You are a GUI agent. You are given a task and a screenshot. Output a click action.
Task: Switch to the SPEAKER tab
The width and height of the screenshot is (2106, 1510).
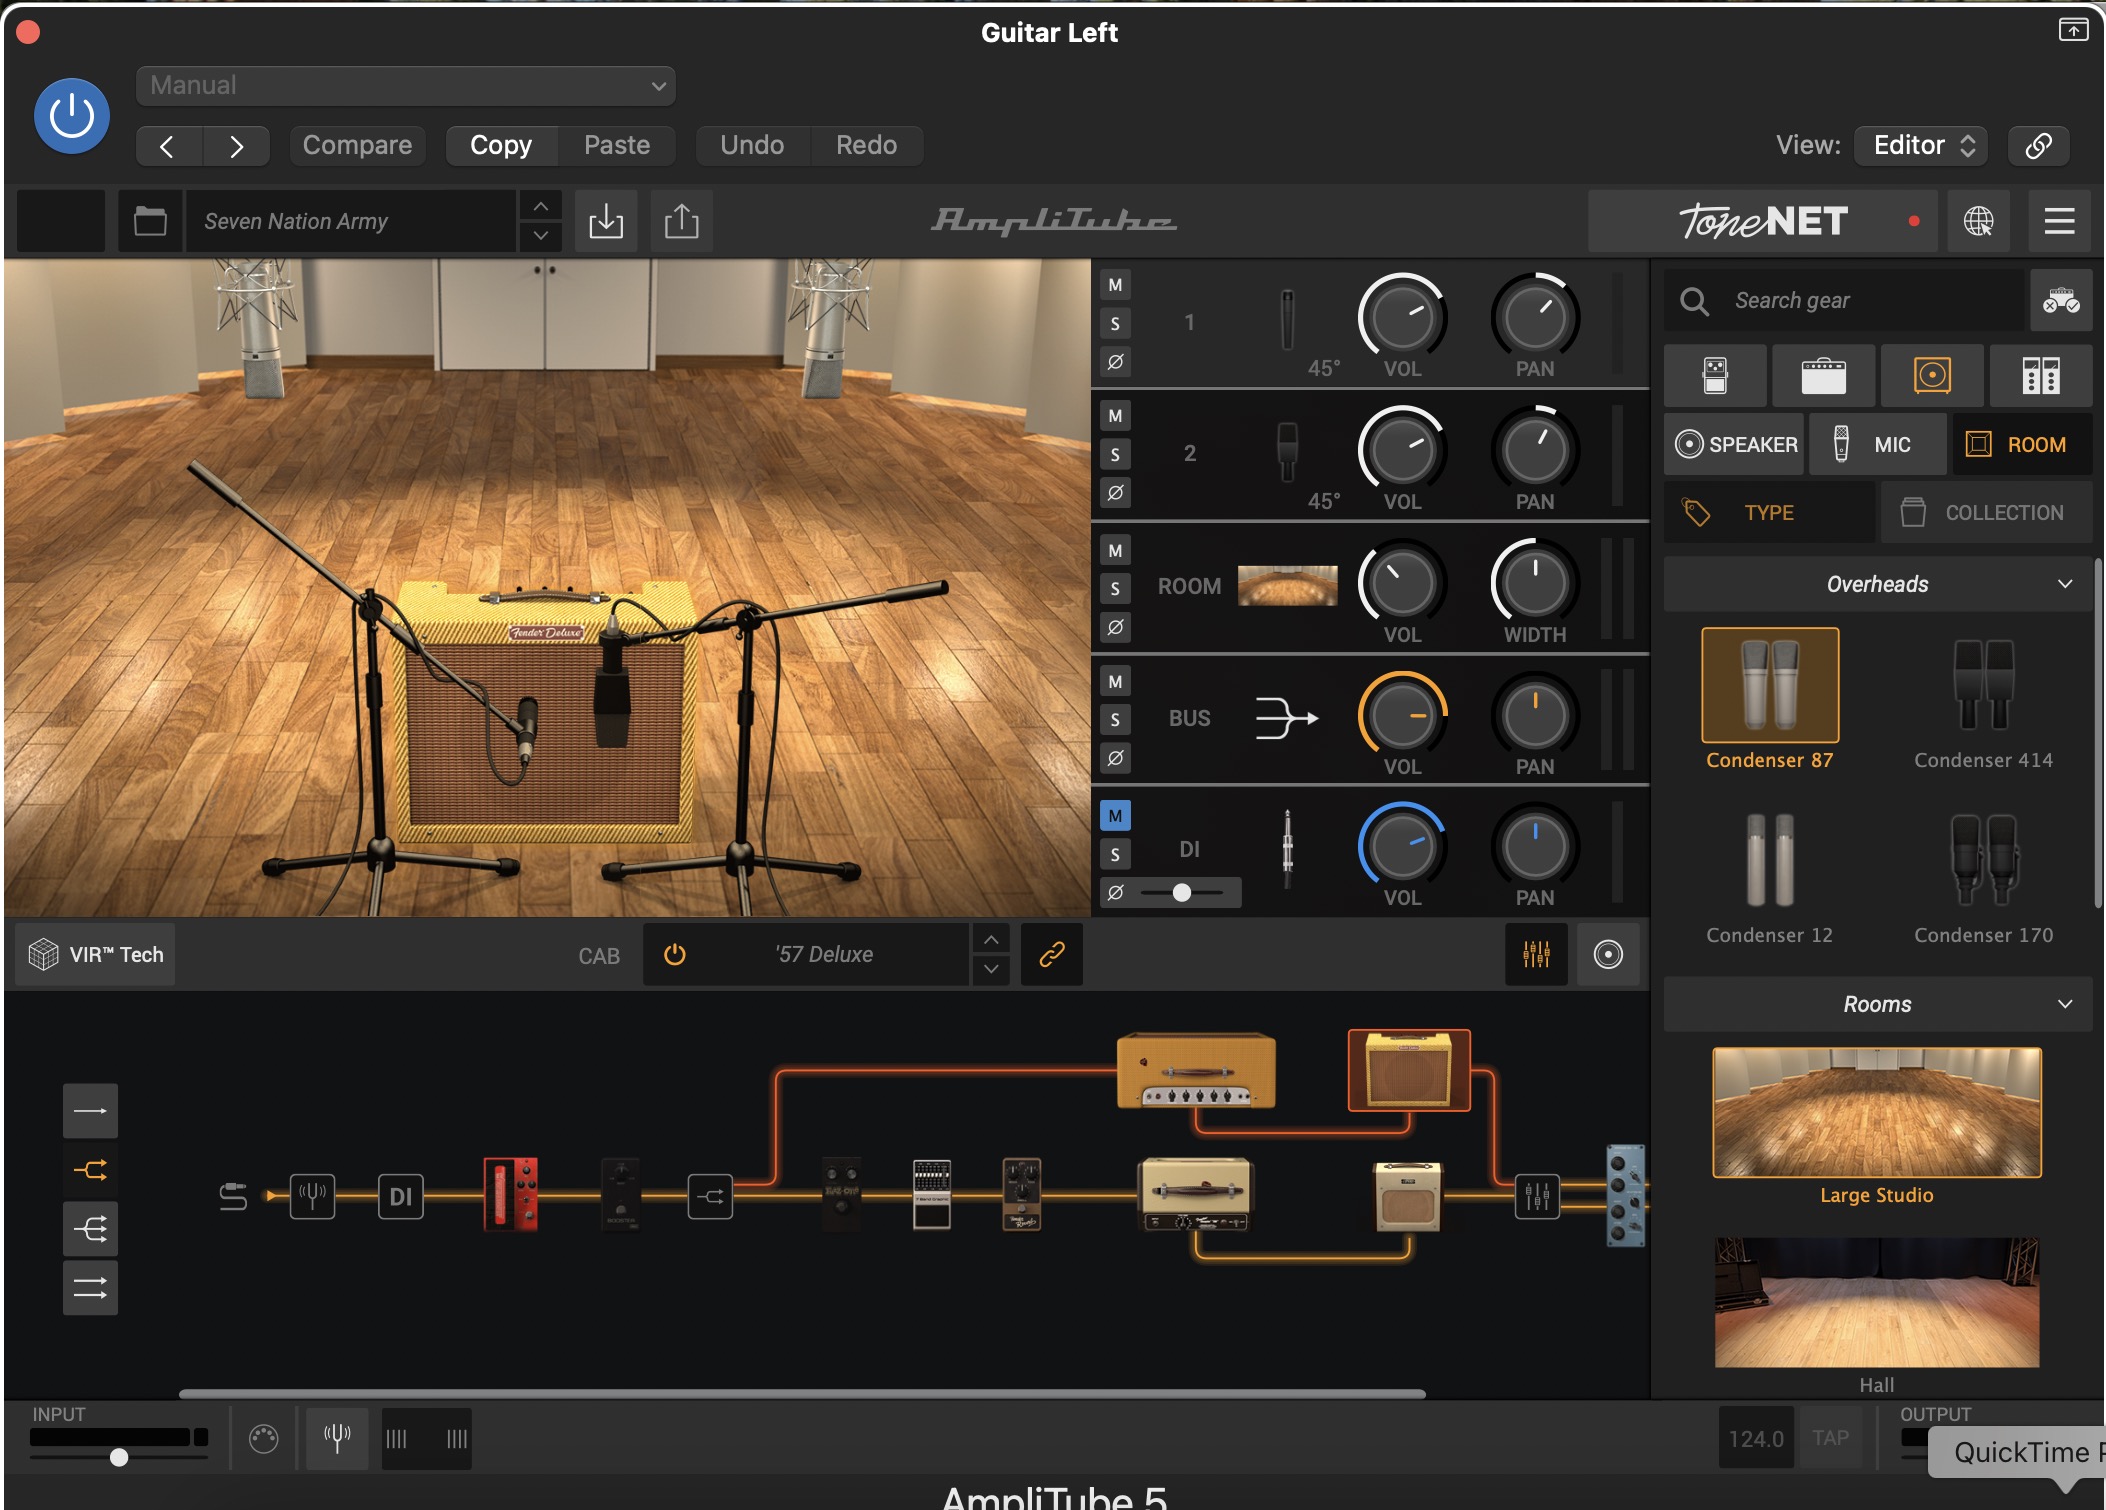(1734, 445)
